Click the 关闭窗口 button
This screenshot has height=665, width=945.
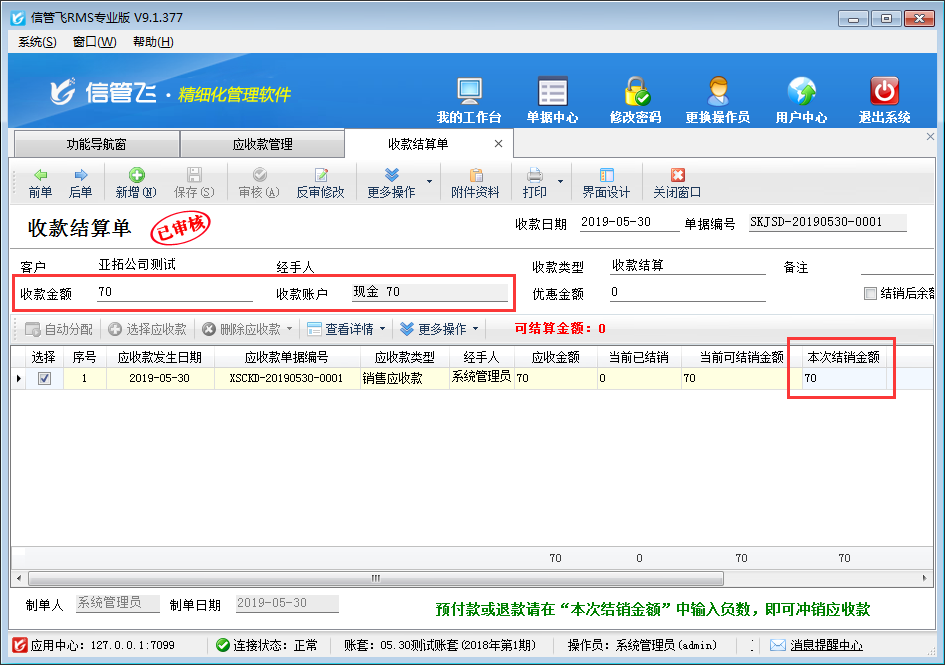click(x=677, y=183)
